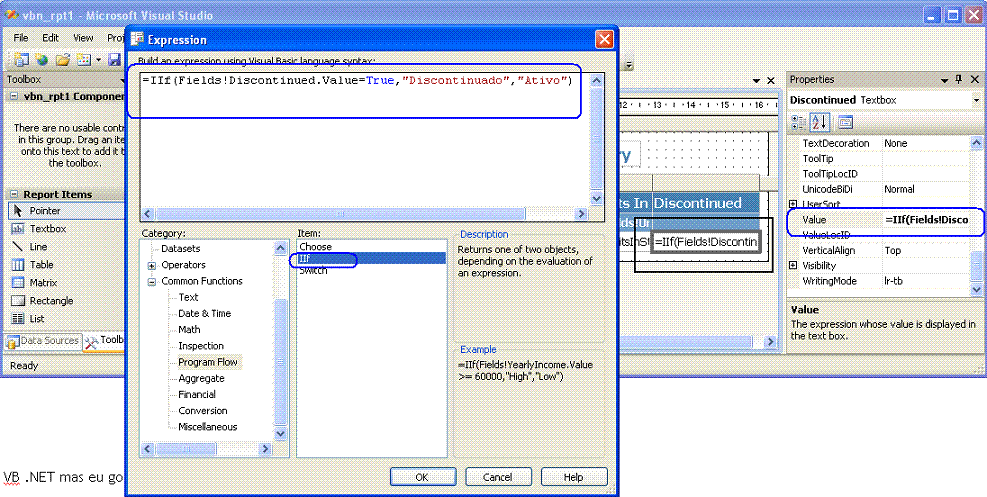Click the TextDecoration property value None
Viewport: 987px width, 497px height.
[x=927, y=143]
